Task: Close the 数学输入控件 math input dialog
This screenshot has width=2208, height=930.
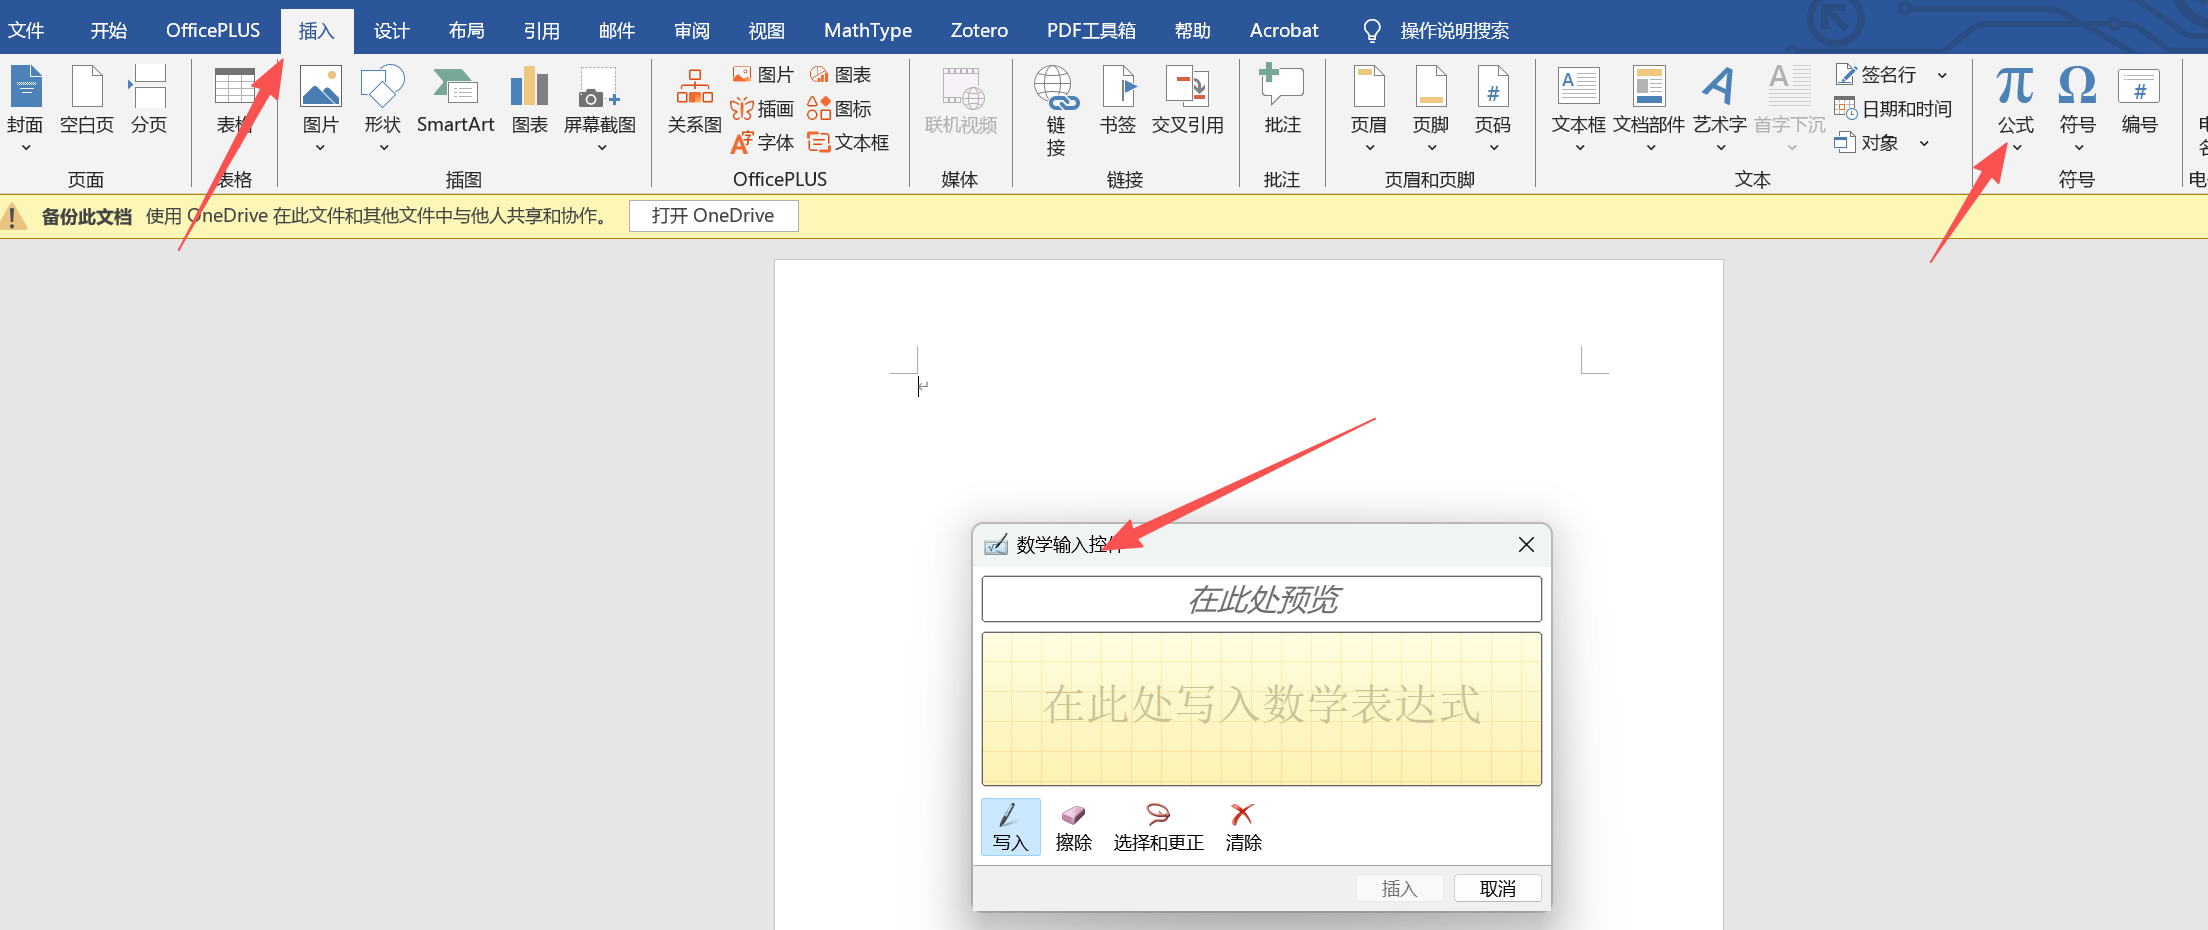Action: tap(1526, 544)
